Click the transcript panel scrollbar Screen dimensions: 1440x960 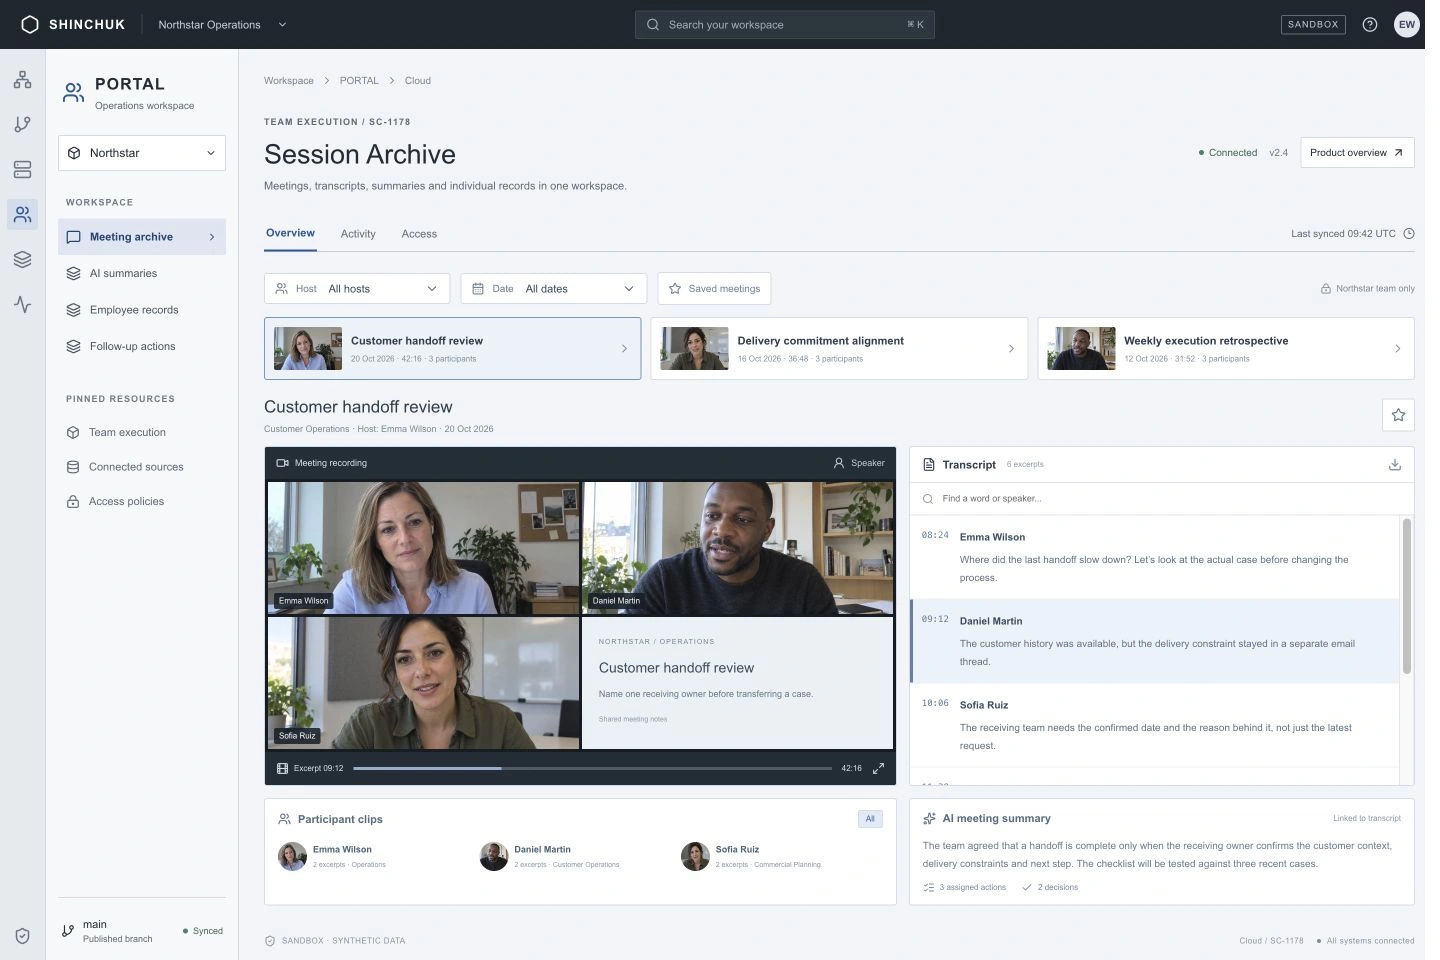[1407, 596]
